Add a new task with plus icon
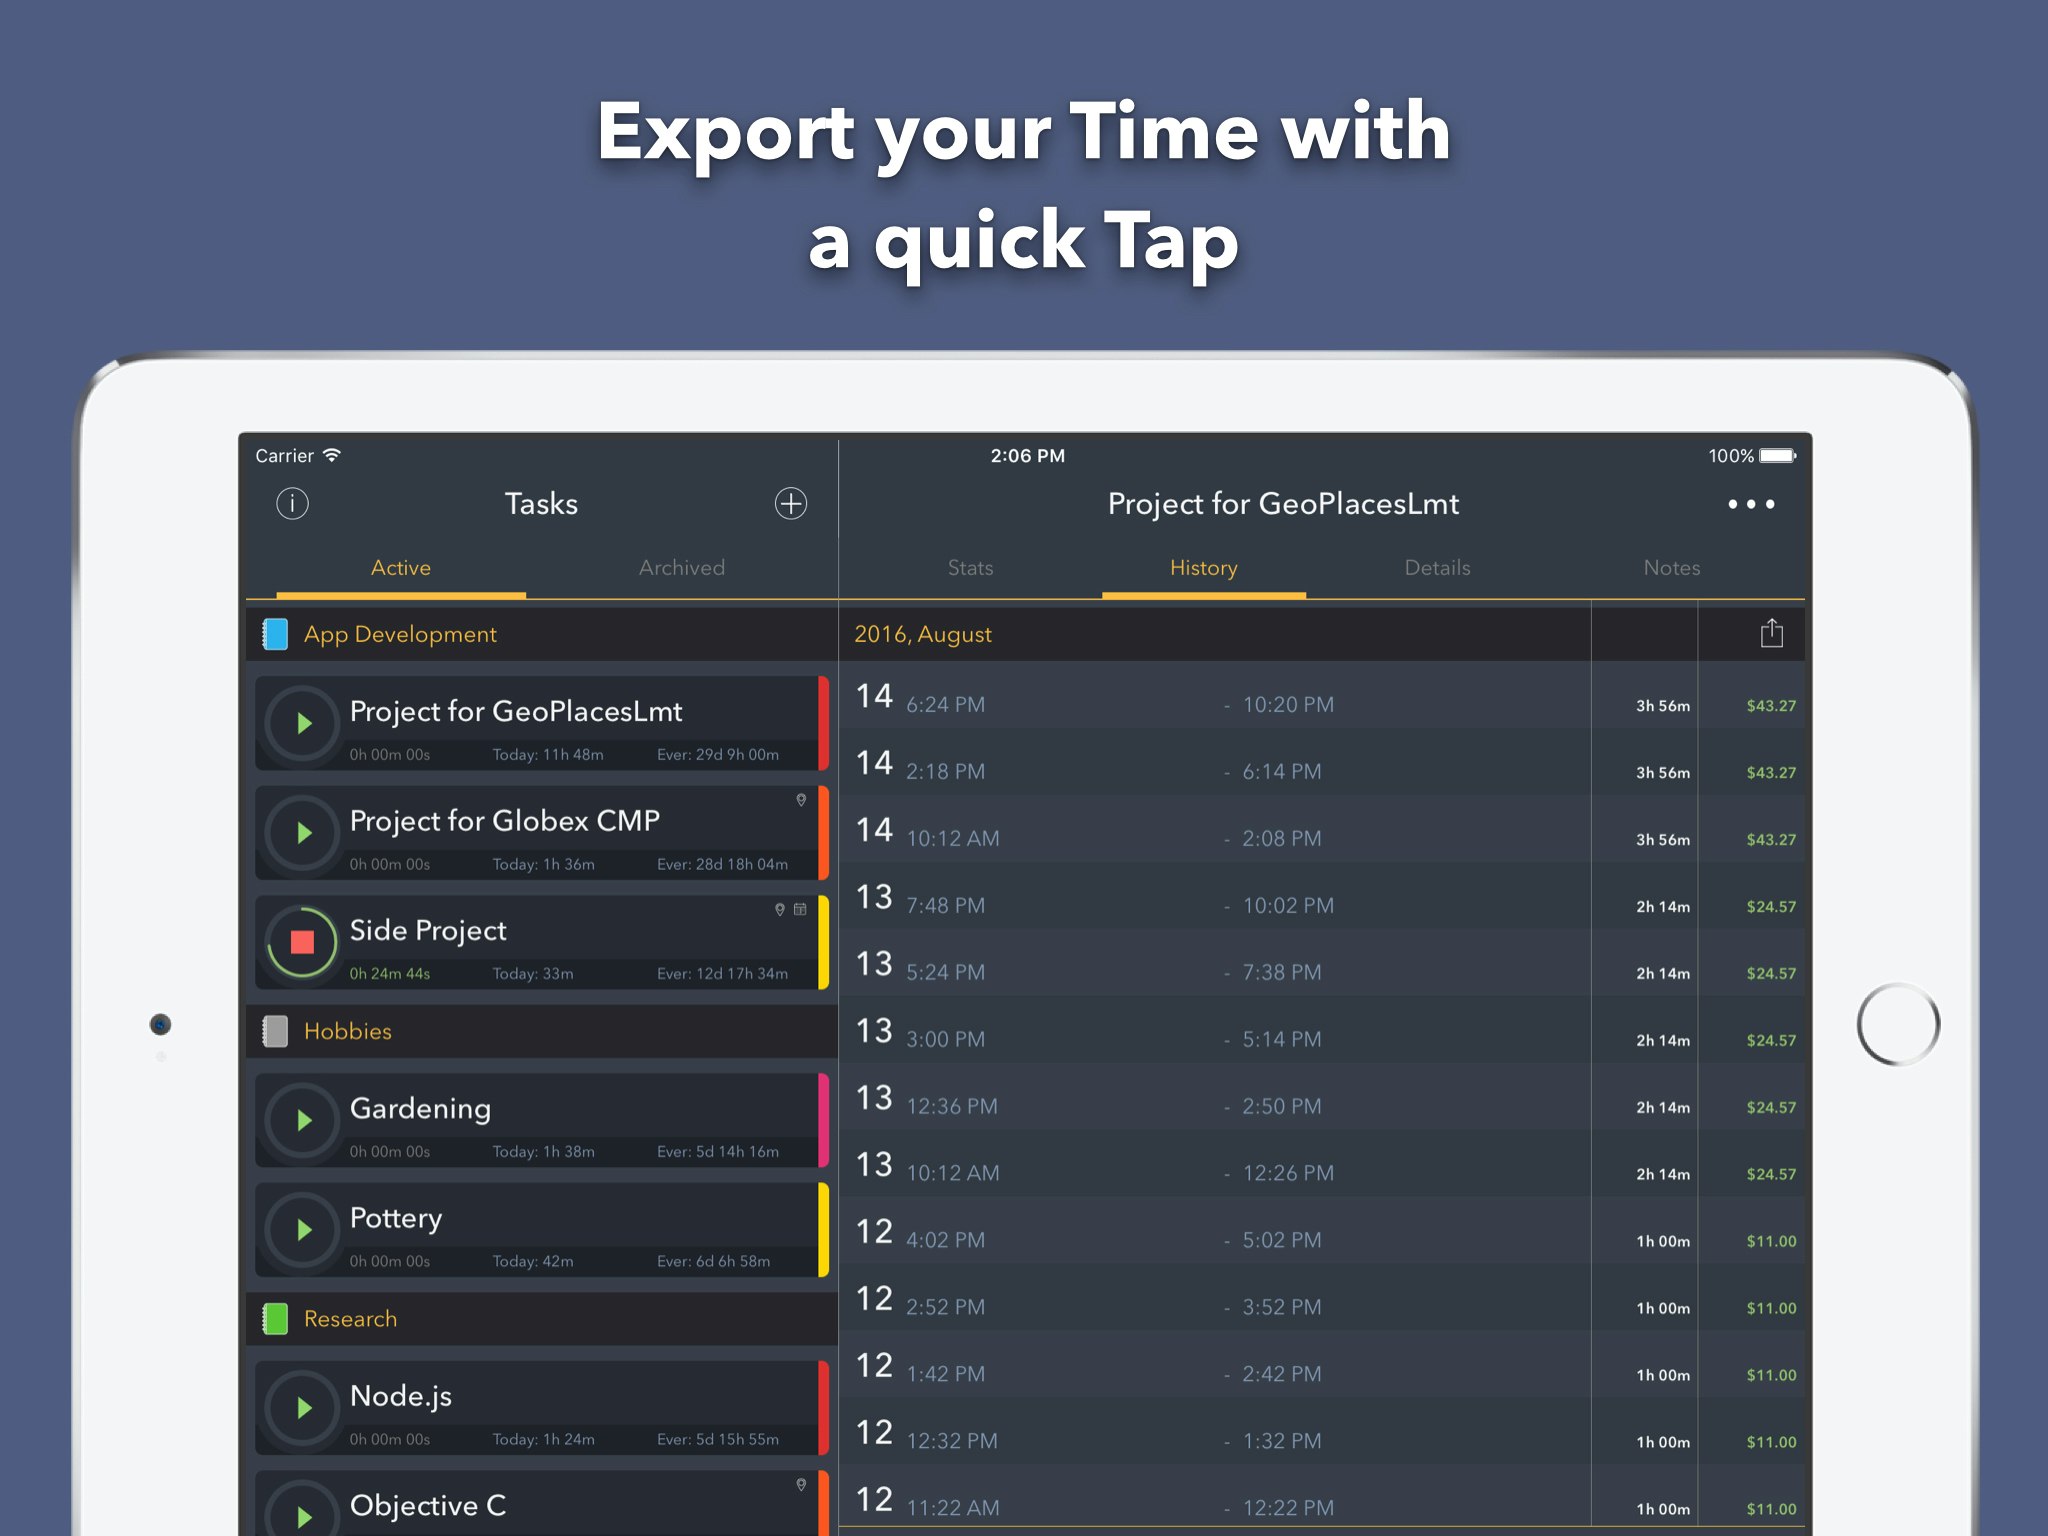This screenshot has height=1536, width=2048. [791, 503]
